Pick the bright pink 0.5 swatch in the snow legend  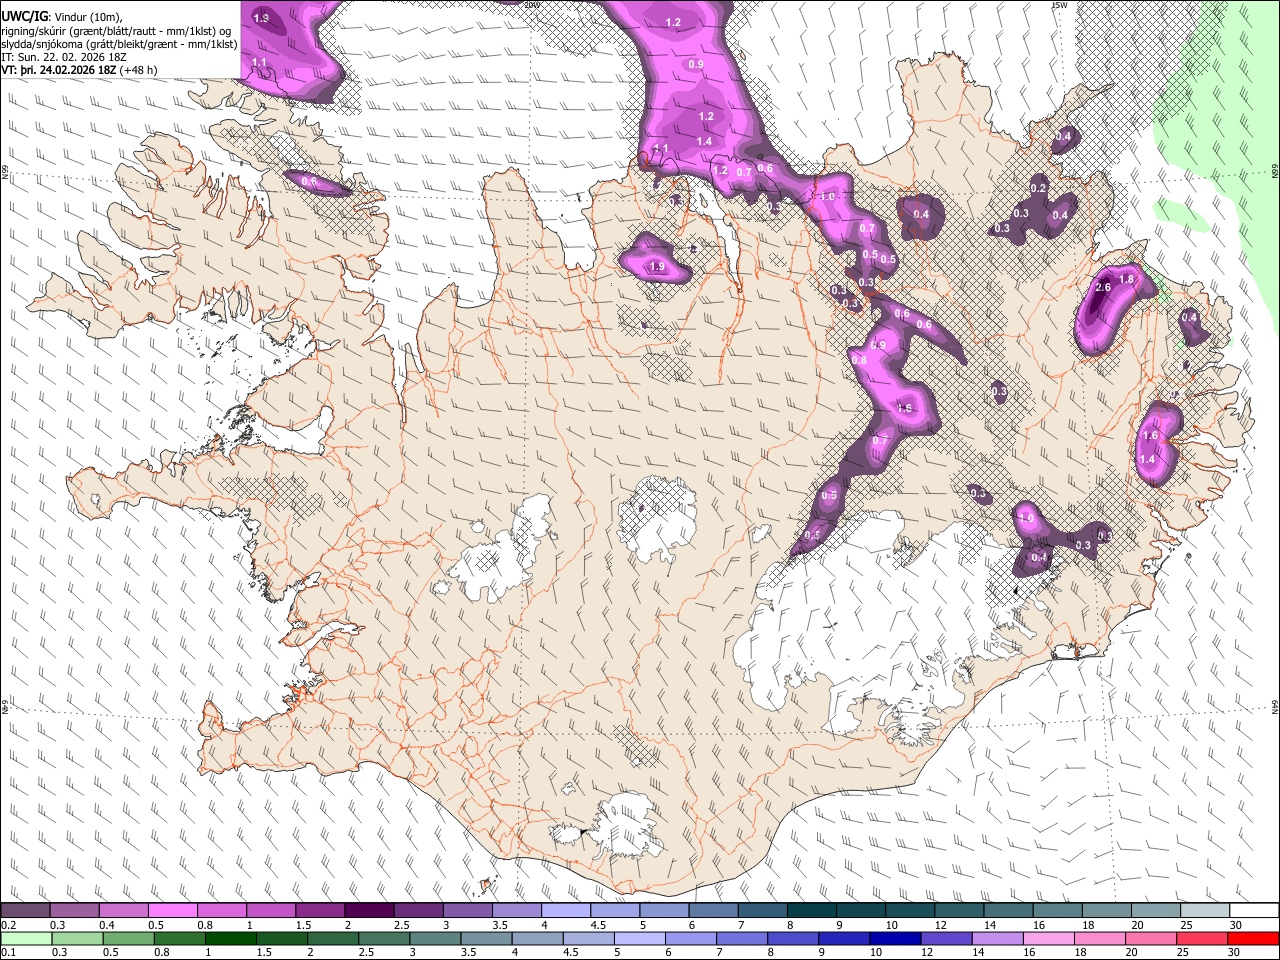pyautogui.click(x=172, y=911)
